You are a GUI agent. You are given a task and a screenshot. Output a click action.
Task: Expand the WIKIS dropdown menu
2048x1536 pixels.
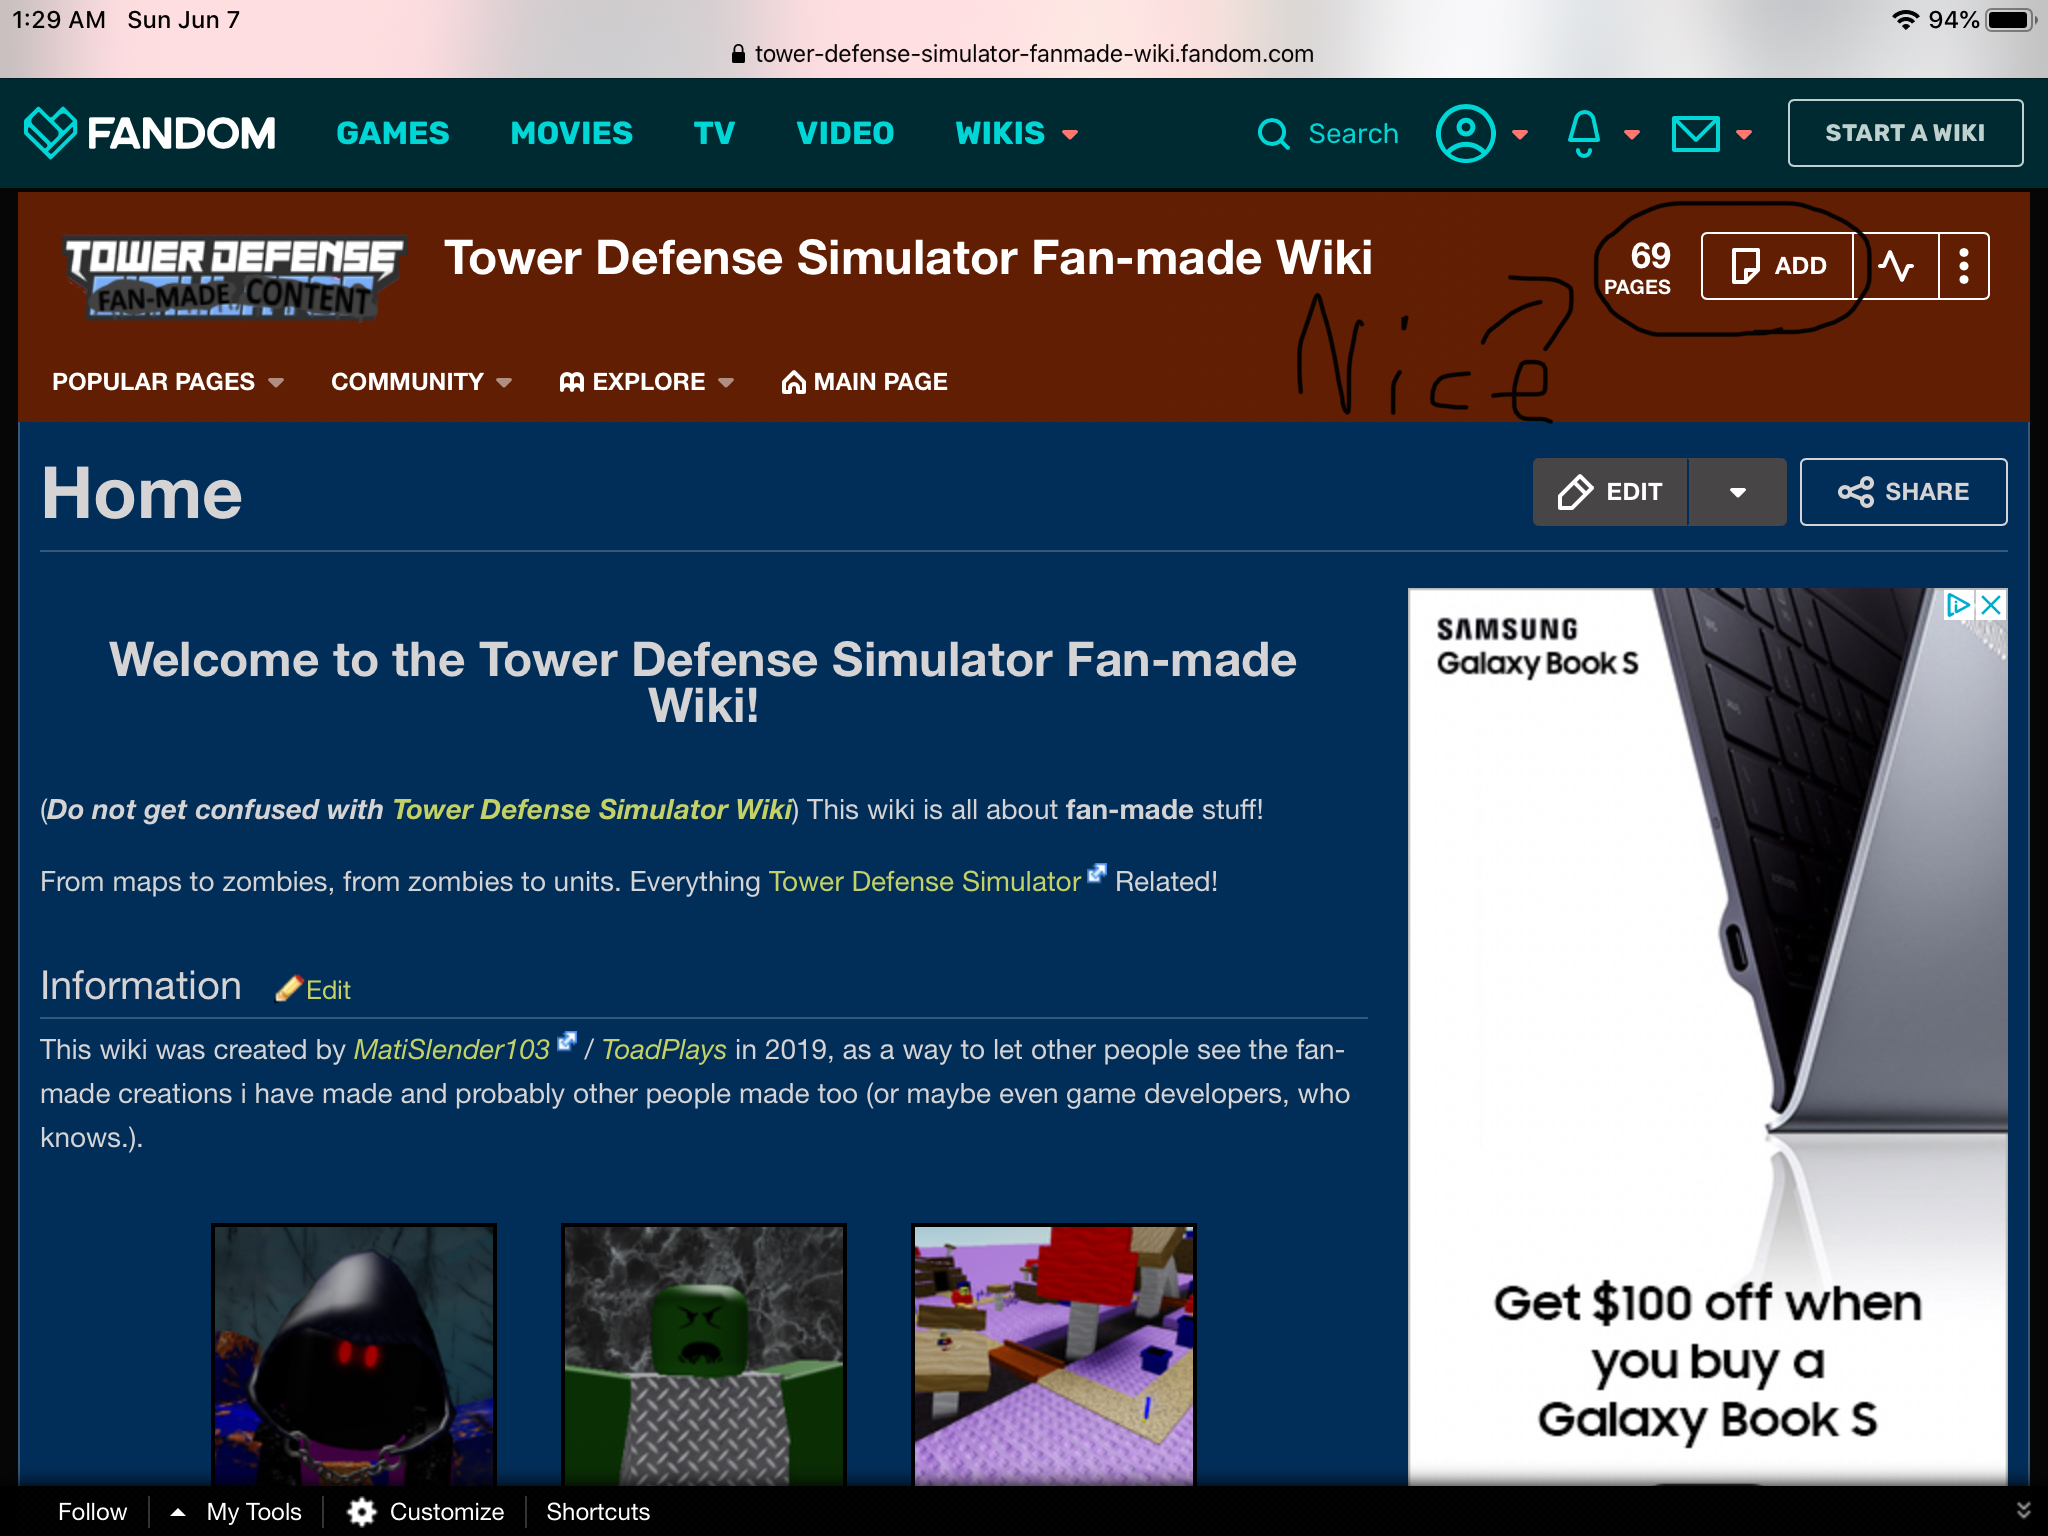coord(1018,132)
